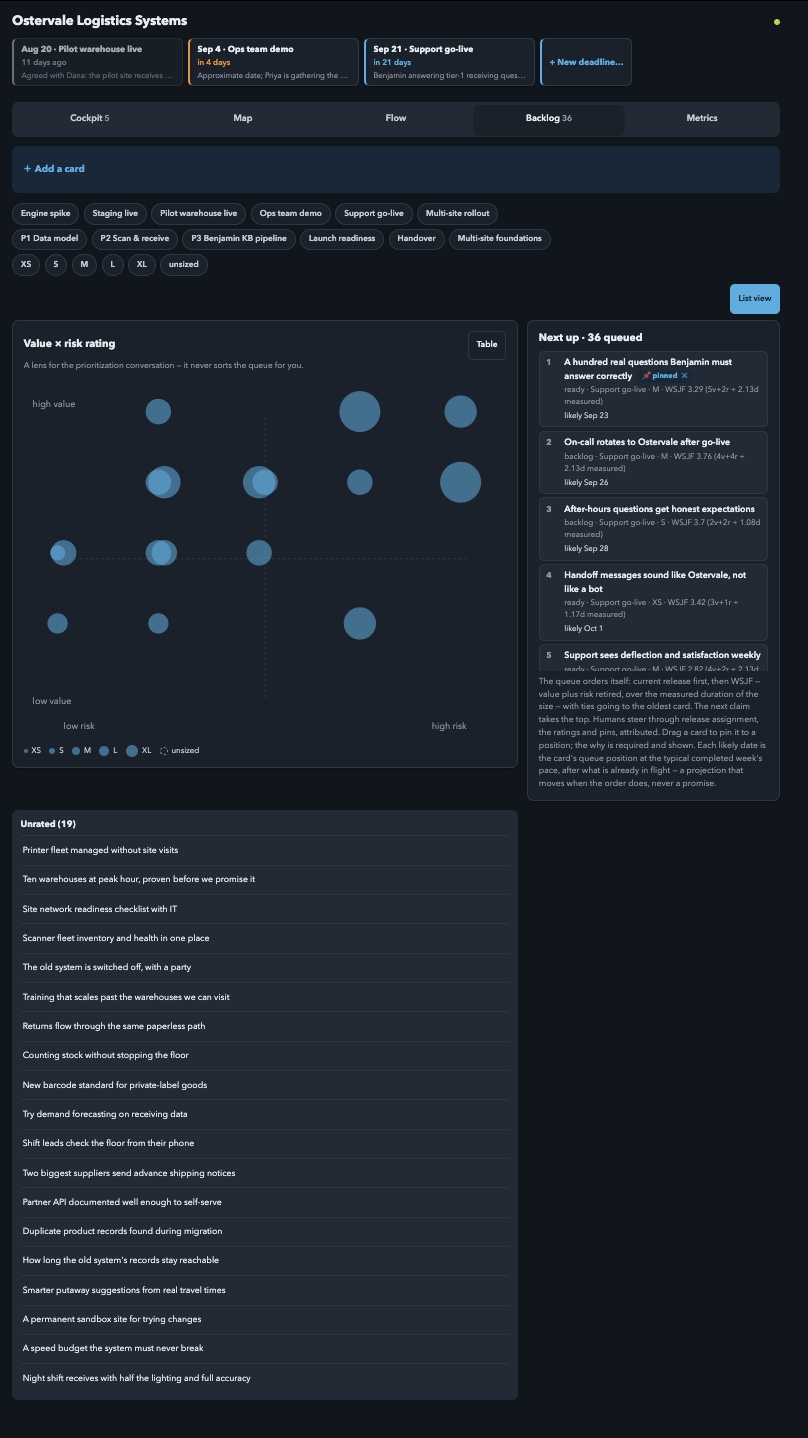This screenshot has height=1438, width=808.
Task: Toggle the XL size filter chip
Action: pos(141,265)
